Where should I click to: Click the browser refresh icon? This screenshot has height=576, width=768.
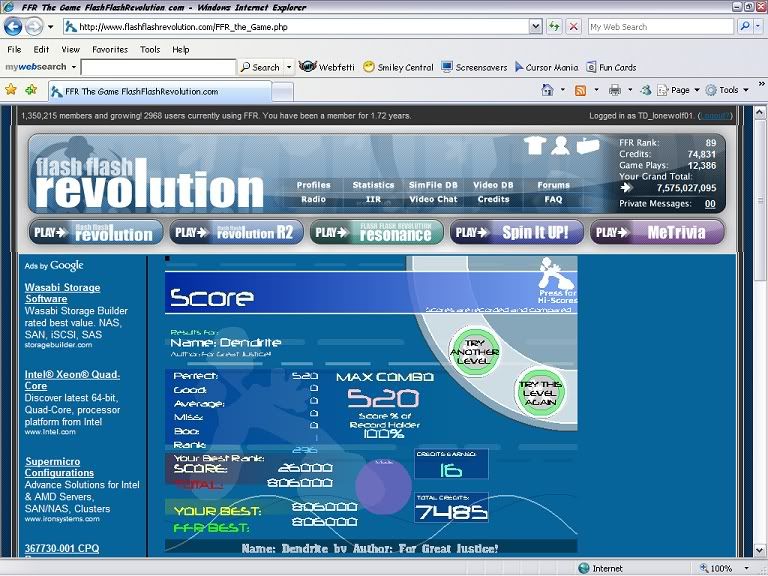click(554, 27)
